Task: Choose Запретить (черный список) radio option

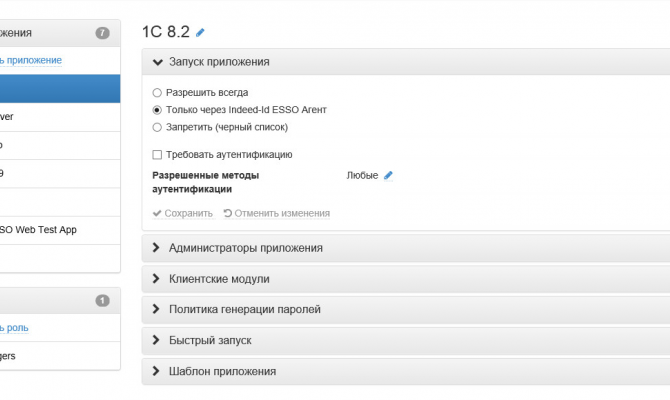Action: [x=157, y=128]
